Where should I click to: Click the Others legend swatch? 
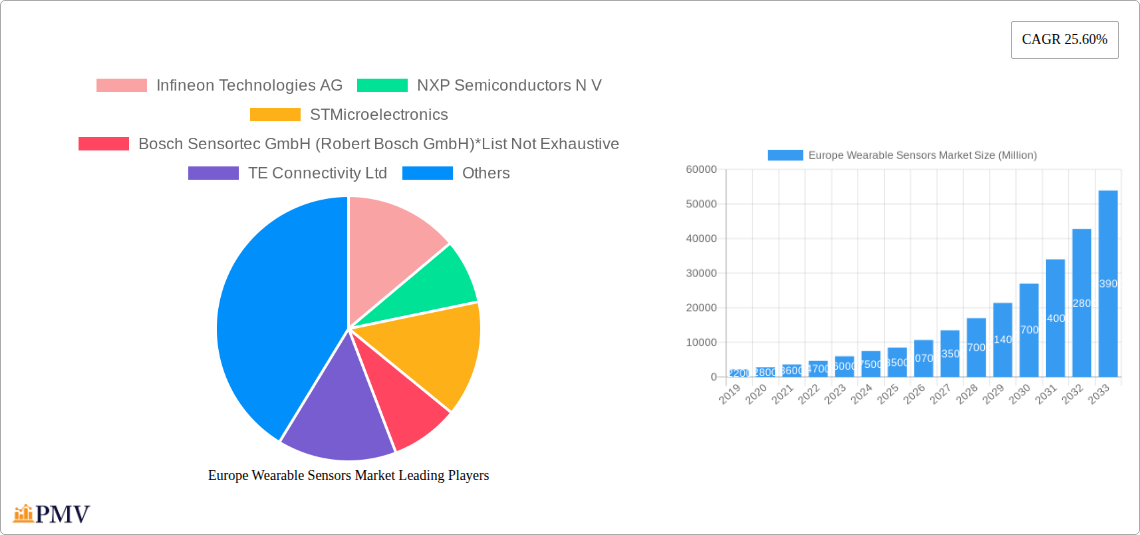click(x=428, y=173)
